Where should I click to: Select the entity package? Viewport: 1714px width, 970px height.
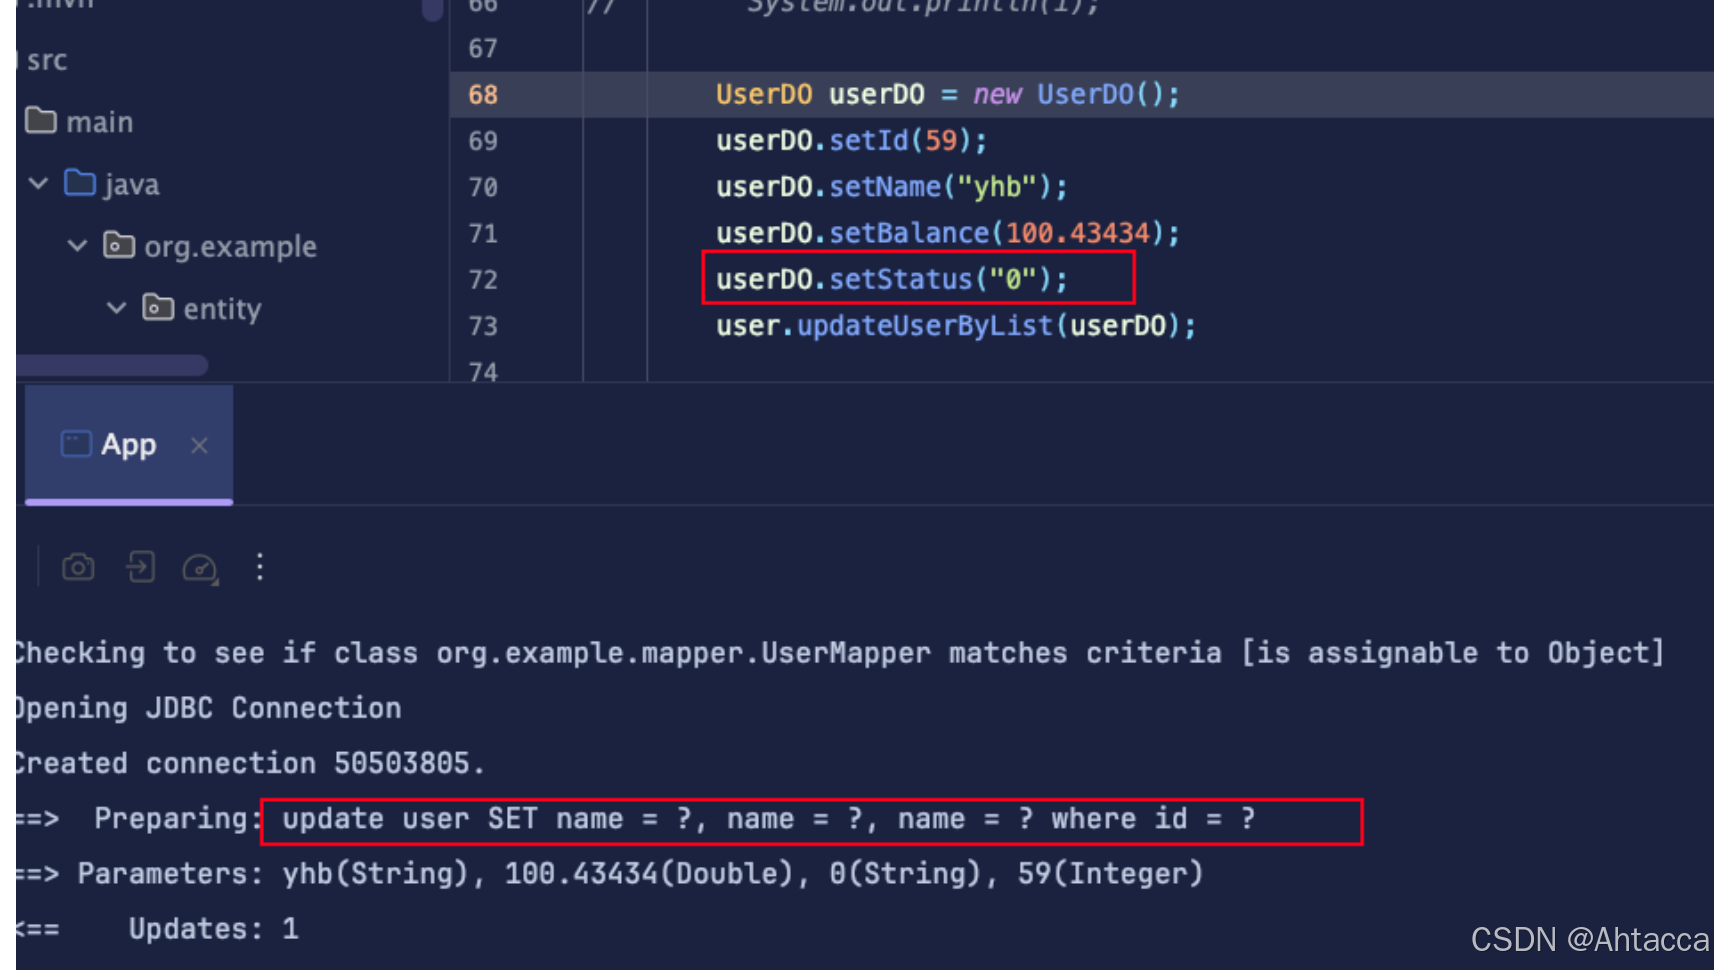[x=222, y=309]
